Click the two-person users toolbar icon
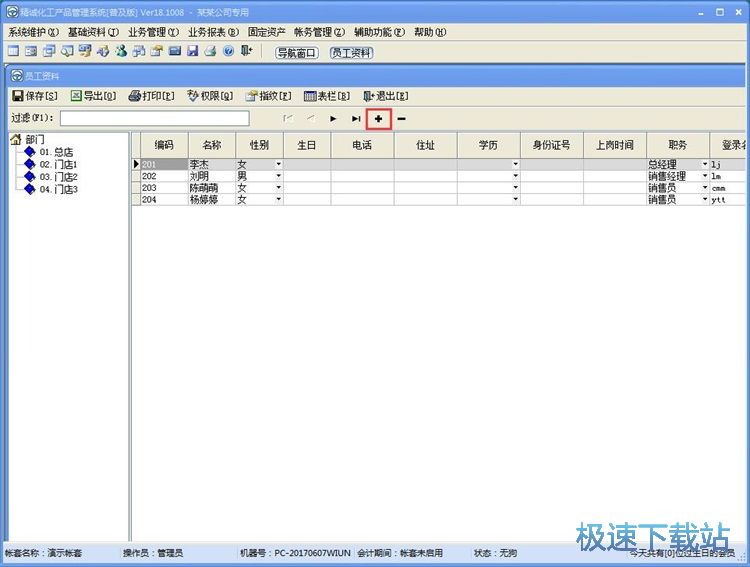This screenshot has width=750, height=567. 121,51
